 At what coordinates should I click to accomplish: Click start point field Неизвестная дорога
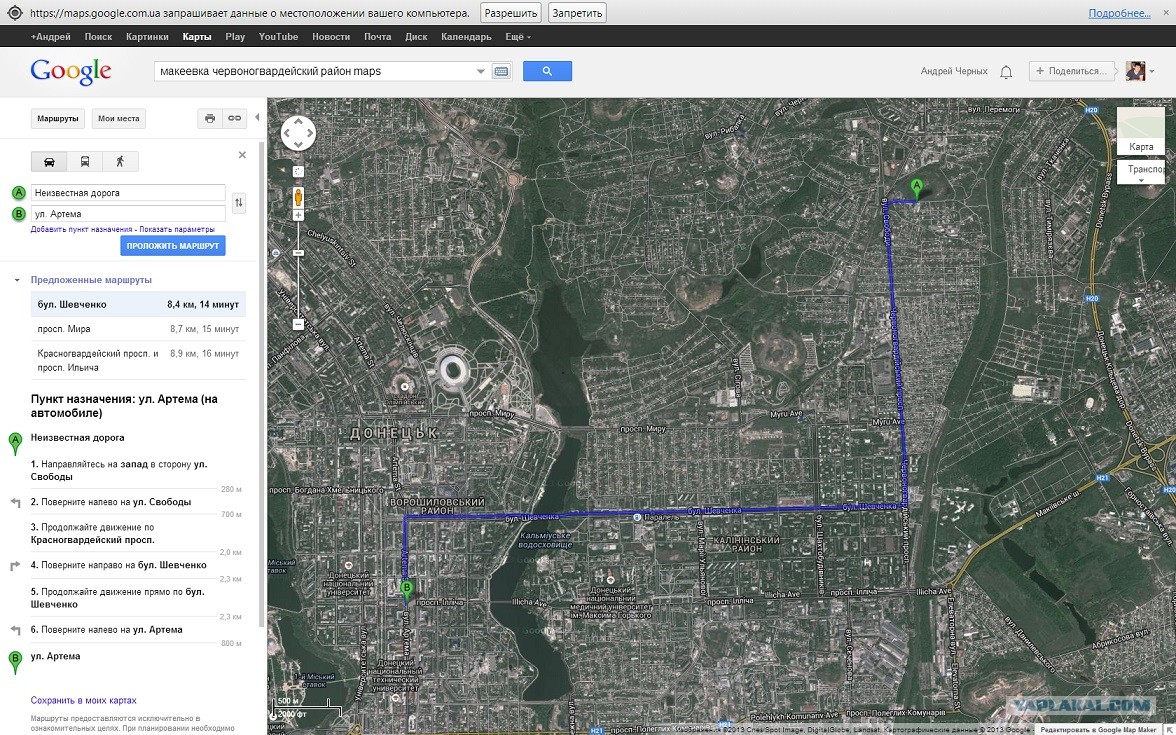pos(128,193)
